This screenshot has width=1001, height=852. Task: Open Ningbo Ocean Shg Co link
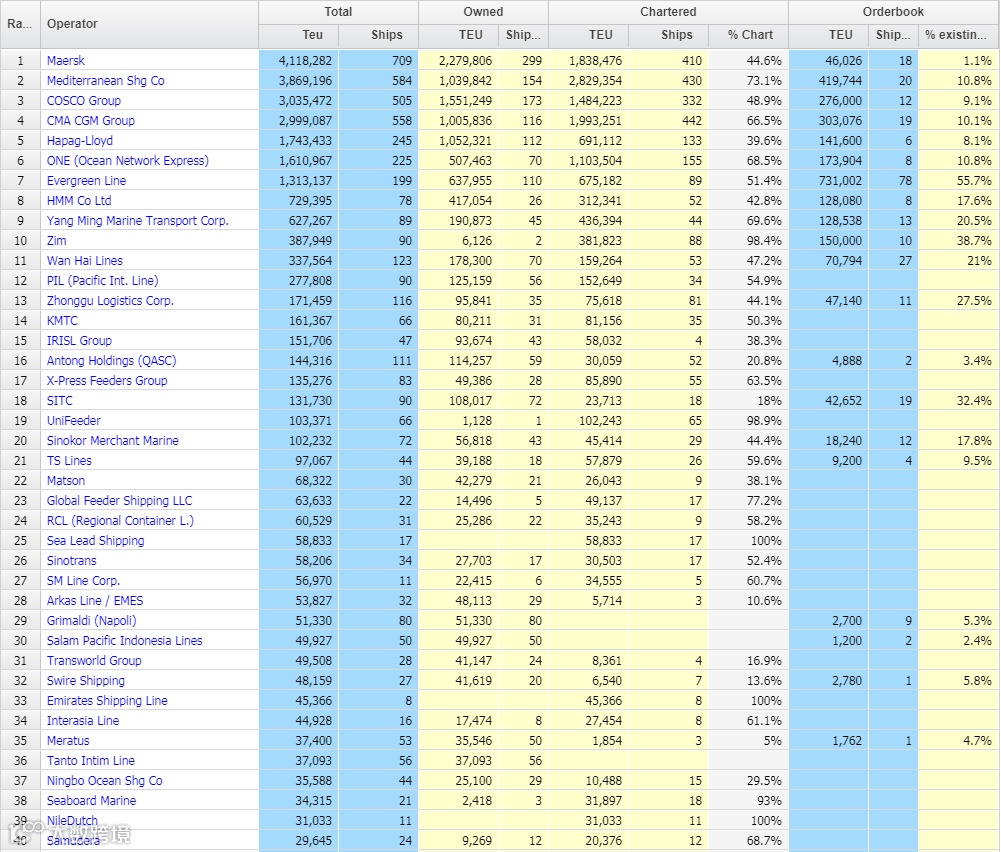tap(104, 781)
